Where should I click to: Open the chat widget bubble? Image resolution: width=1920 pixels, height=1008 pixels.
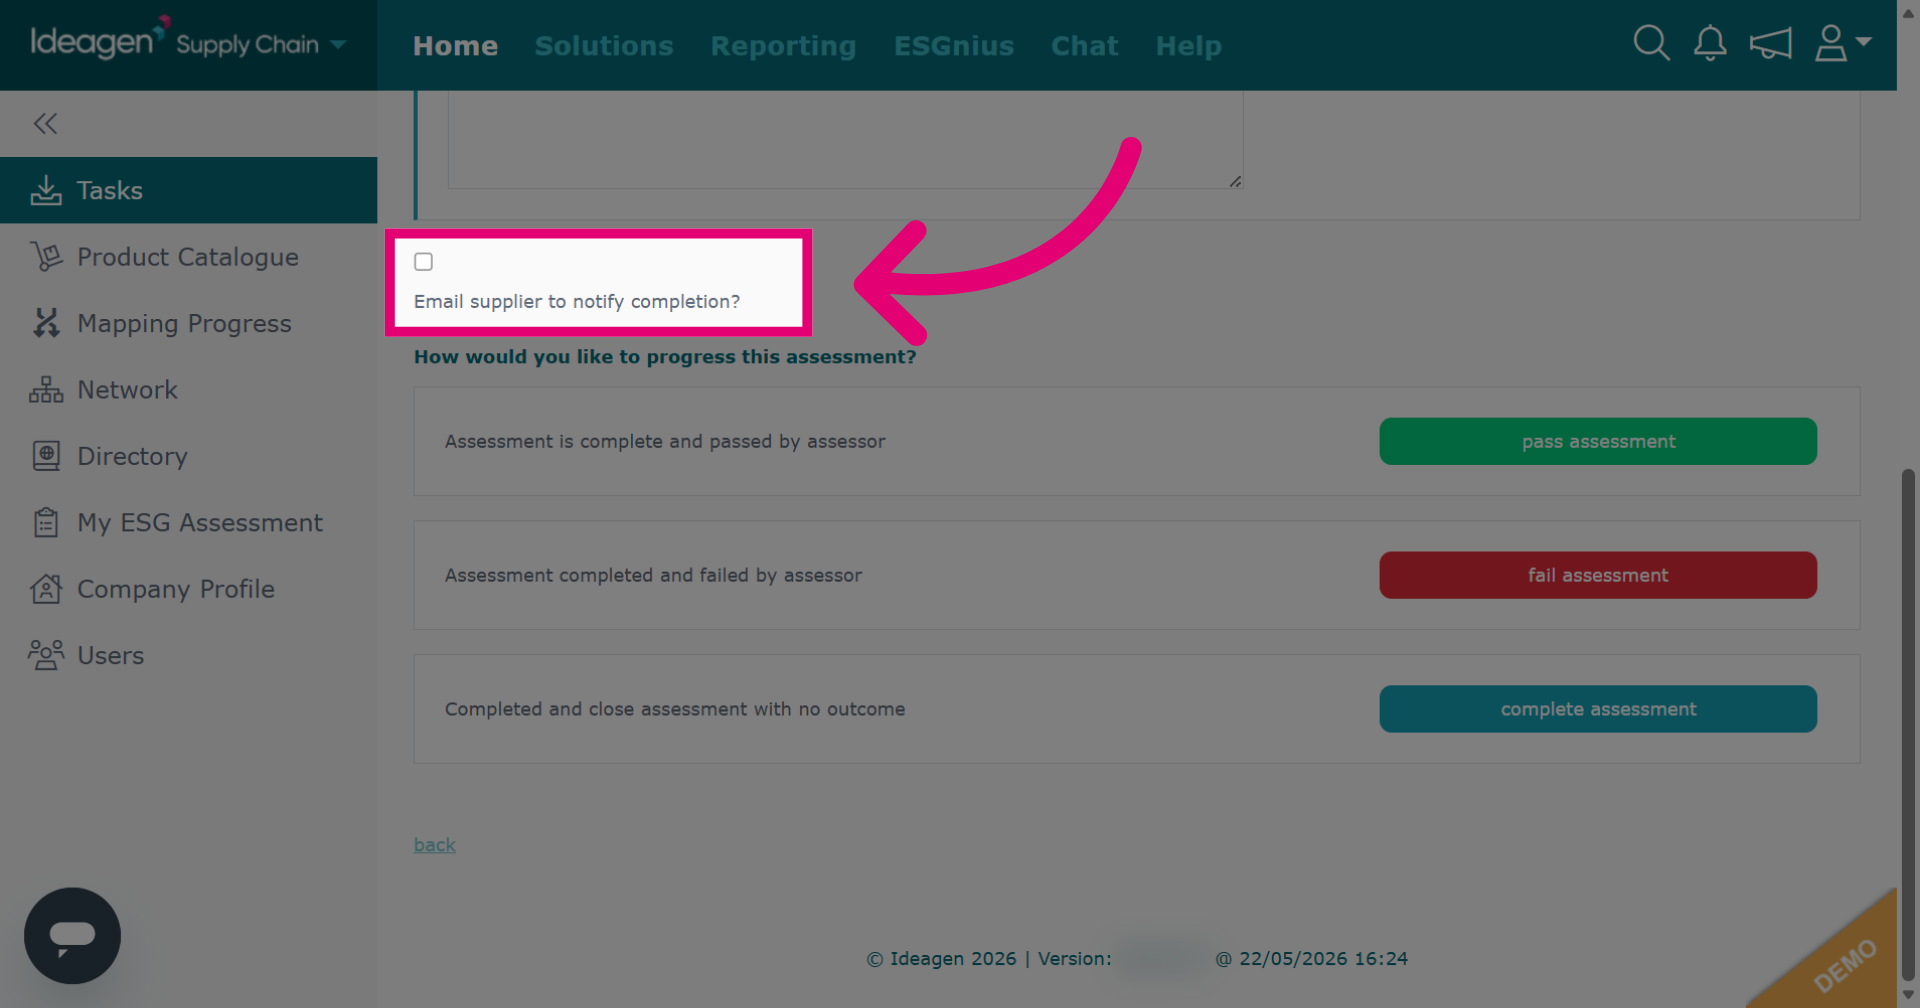72,935
